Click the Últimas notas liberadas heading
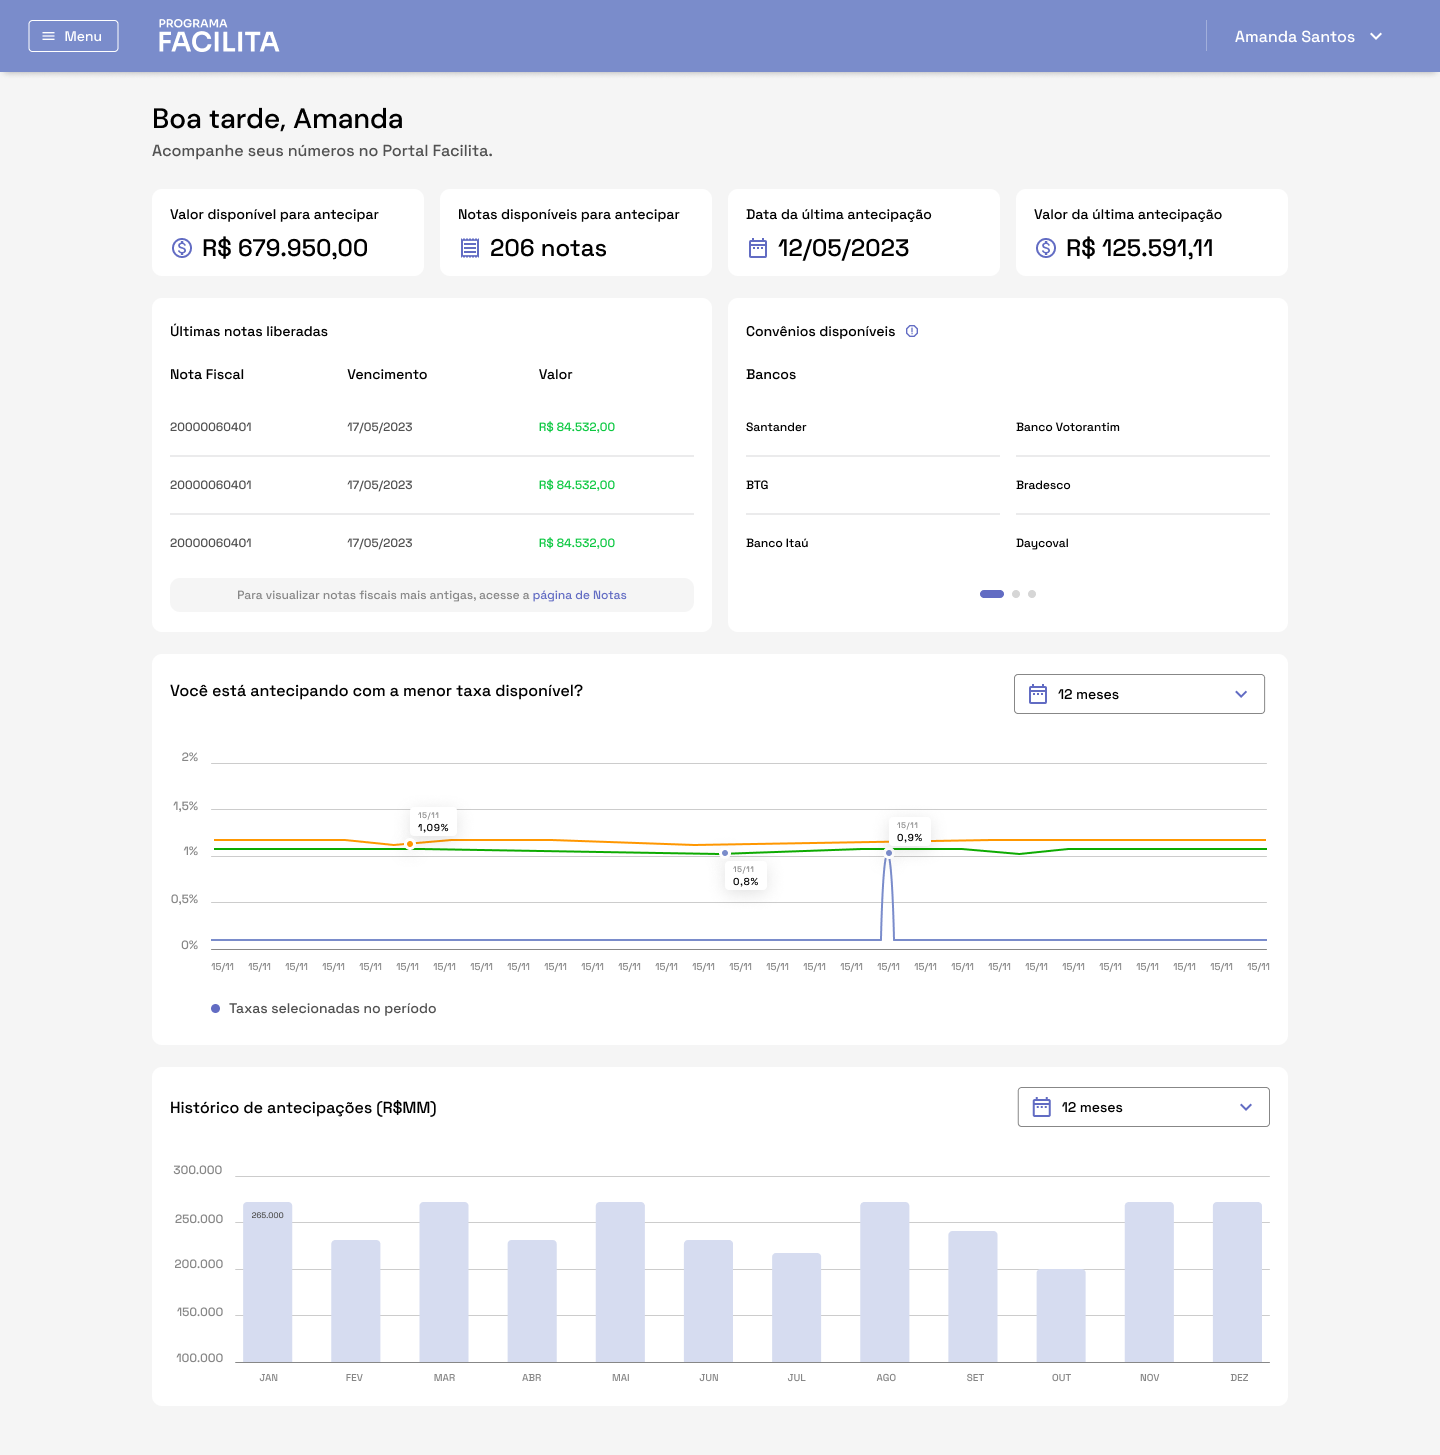The image size is (1440, 1455). (x=249, y=331)
